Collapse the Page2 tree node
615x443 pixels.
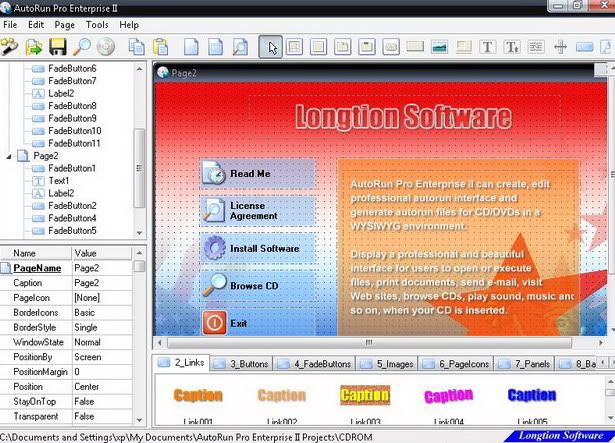[x=9, y=157]
